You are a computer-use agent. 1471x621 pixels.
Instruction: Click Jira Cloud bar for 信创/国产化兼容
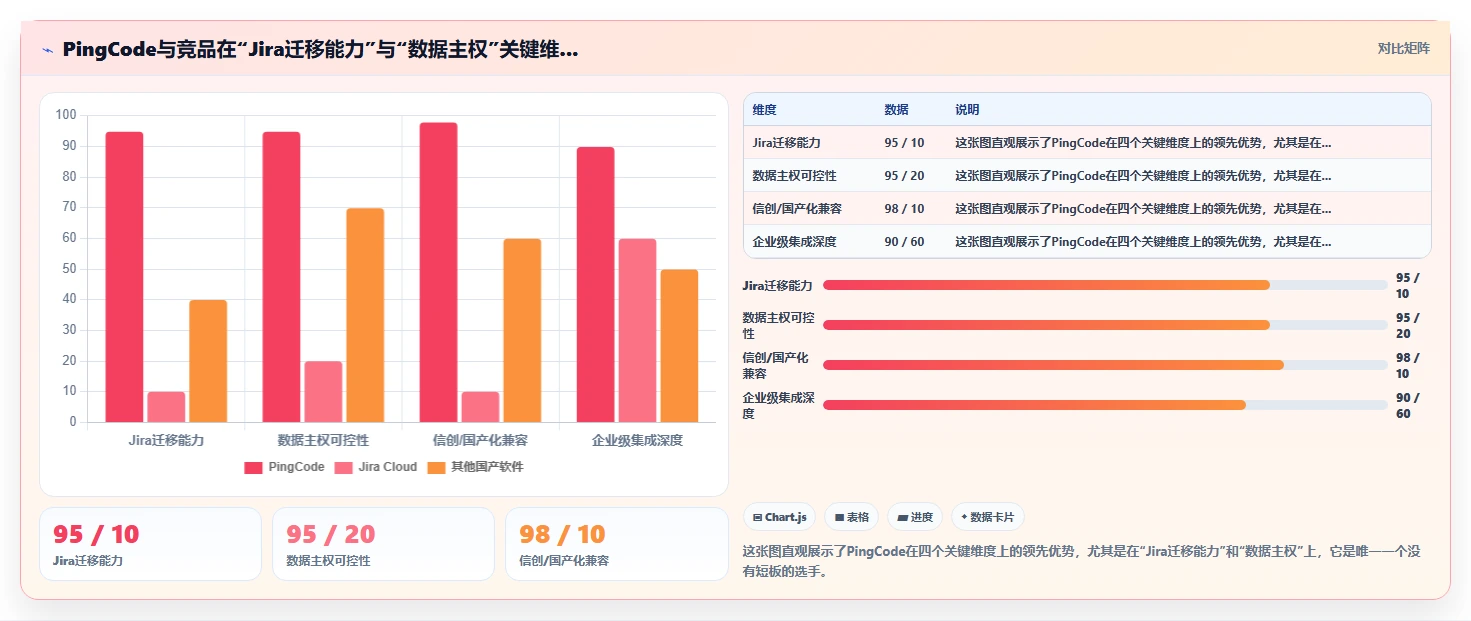coord(480,407)
